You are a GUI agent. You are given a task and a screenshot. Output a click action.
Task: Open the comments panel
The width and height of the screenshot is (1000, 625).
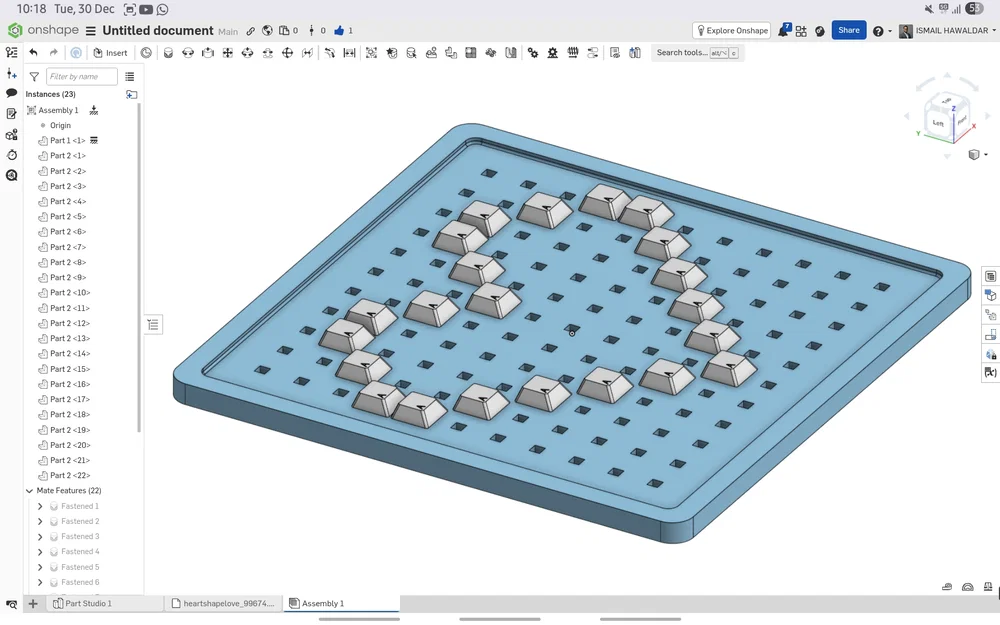[x=11, y=93]
